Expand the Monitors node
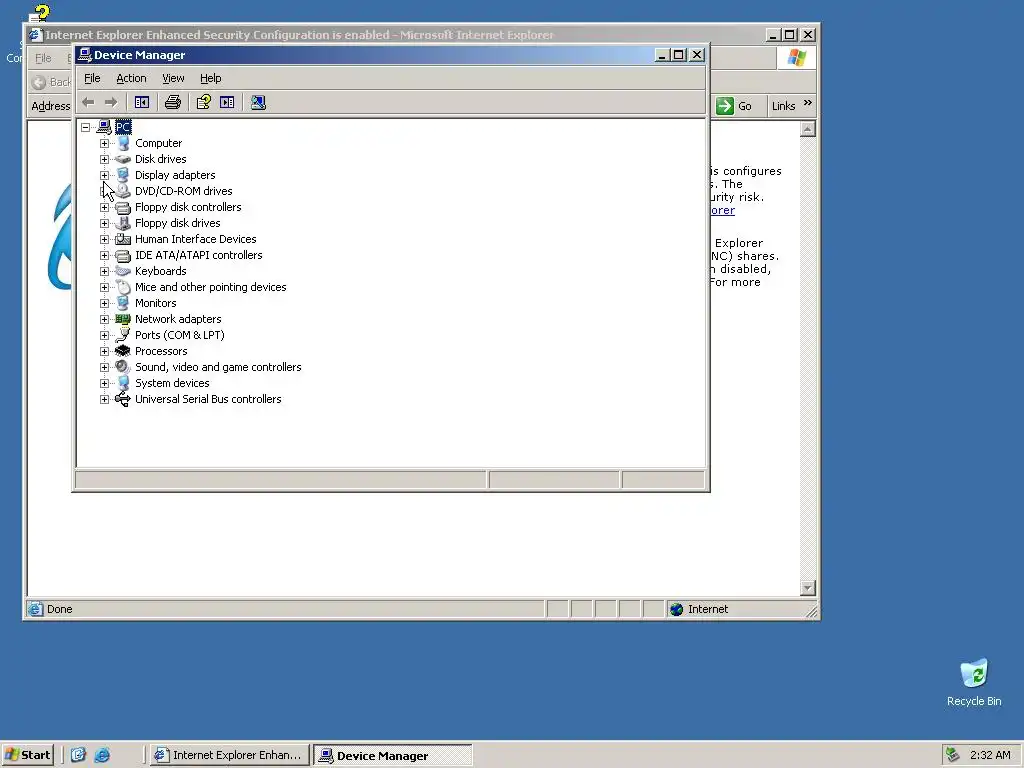Screen dimensions: 1024x768 104,303
